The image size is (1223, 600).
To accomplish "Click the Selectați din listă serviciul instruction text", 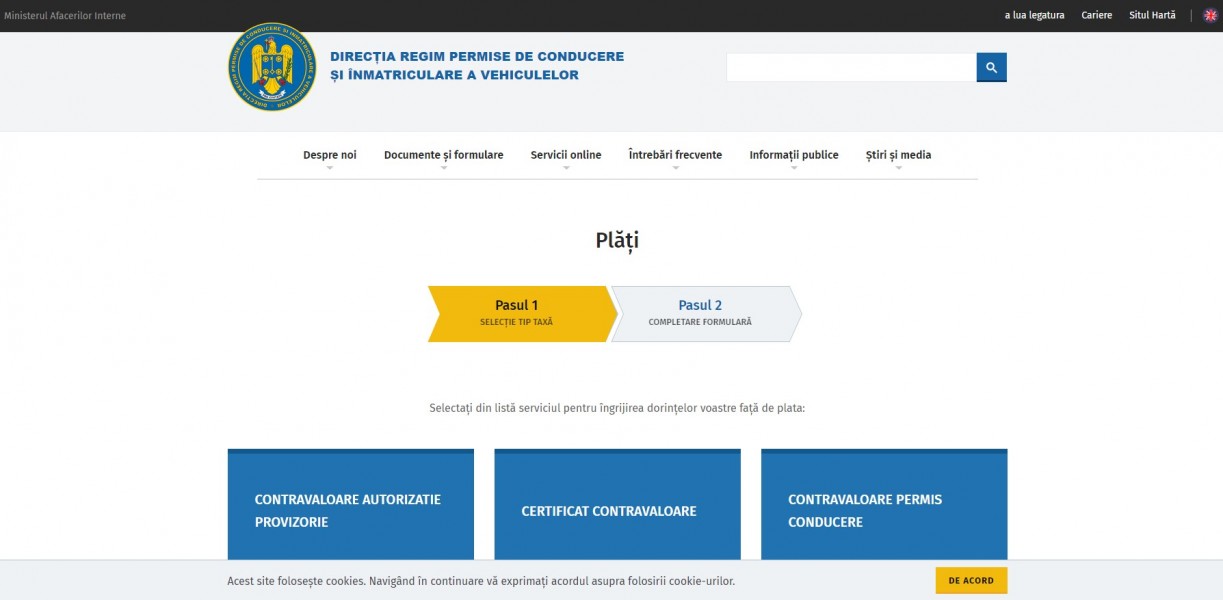I will (x=617, y=408).
